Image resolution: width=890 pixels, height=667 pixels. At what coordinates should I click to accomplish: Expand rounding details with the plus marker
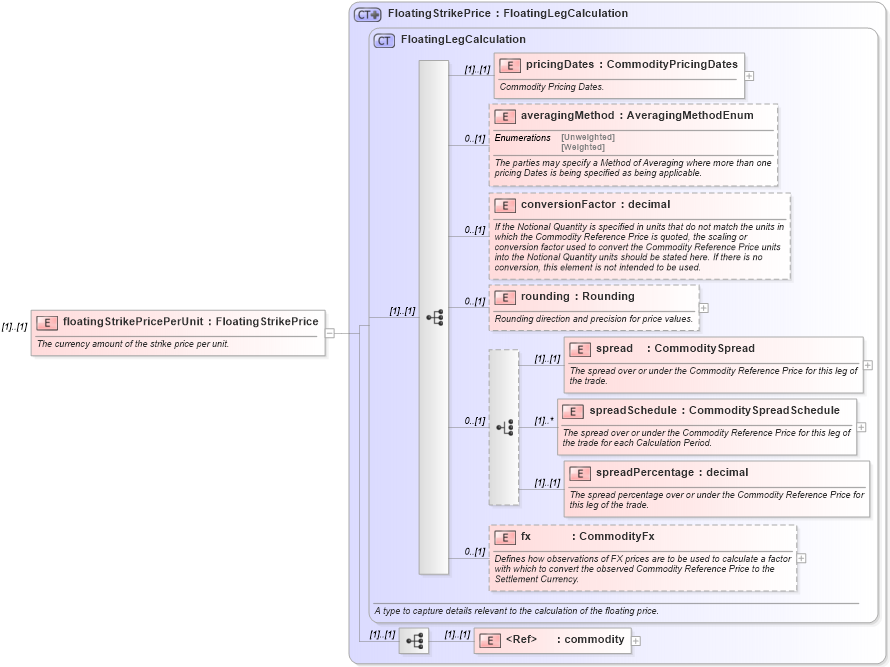coord(704,308)
